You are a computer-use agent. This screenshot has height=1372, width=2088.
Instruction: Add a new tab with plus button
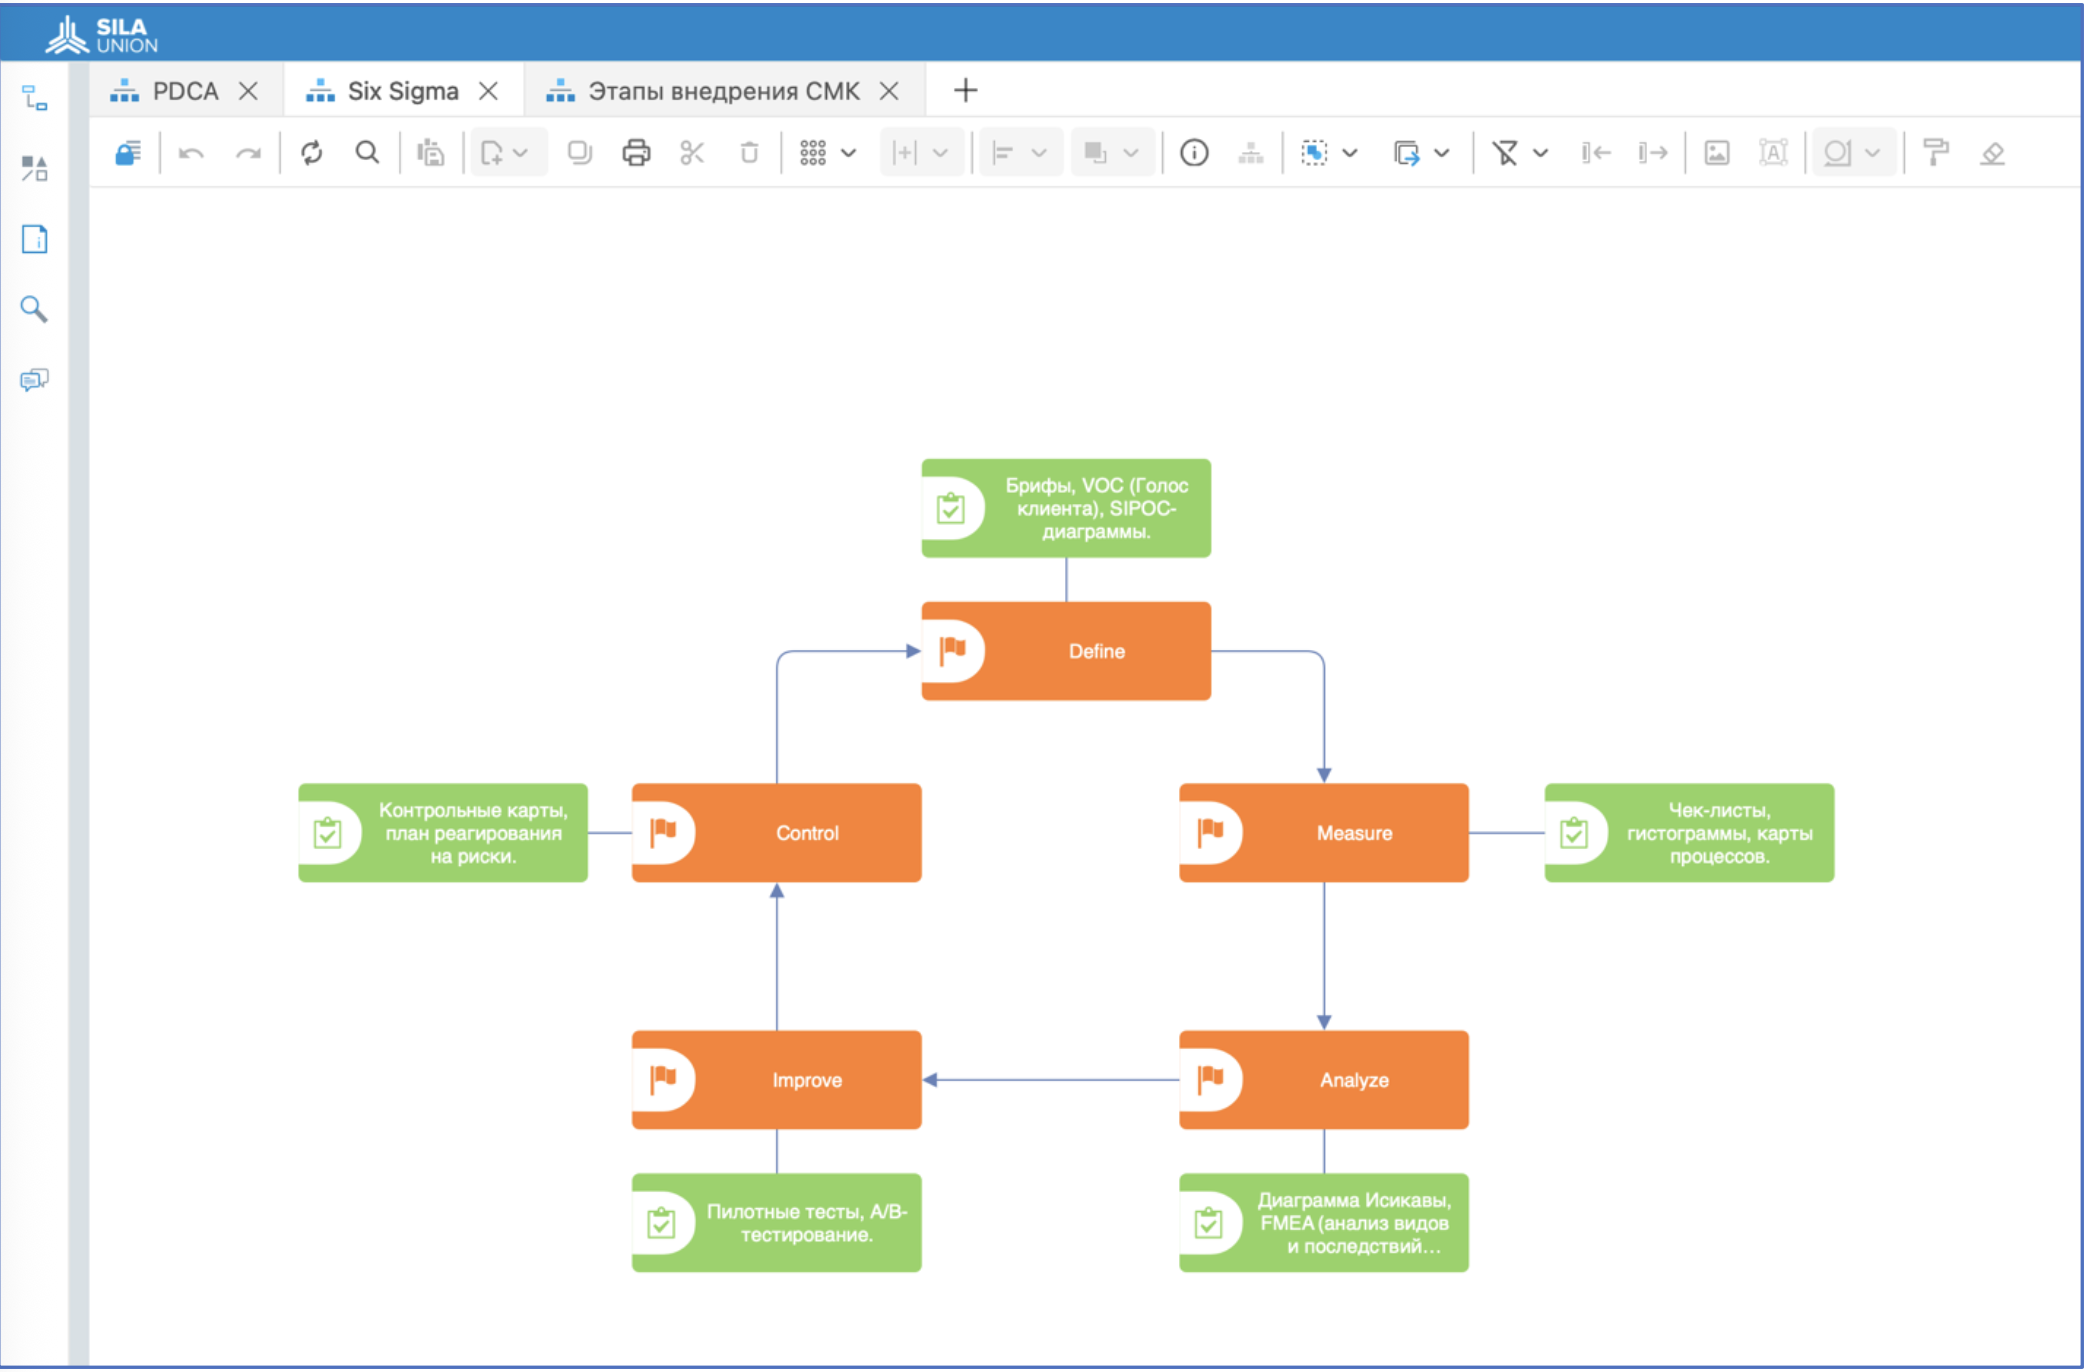(965, 91)
